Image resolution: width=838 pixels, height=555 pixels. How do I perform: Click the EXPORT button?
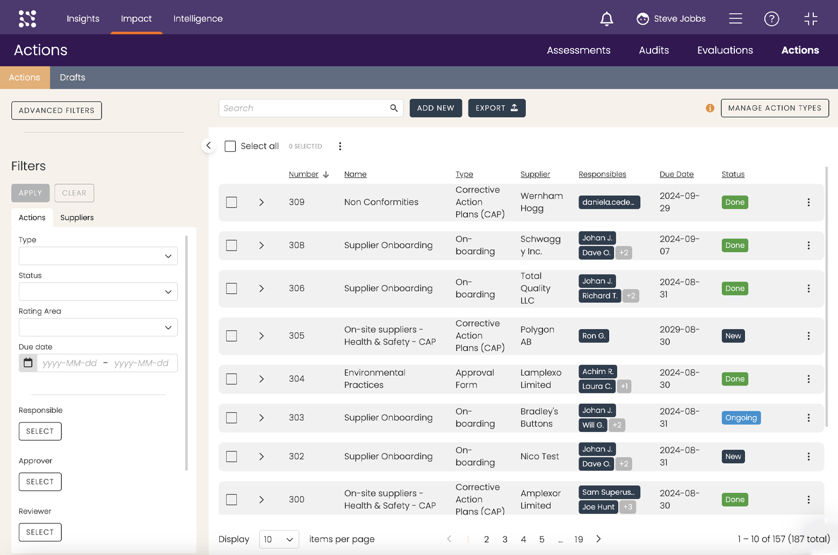pyautogui.click(x=496, y=108)
